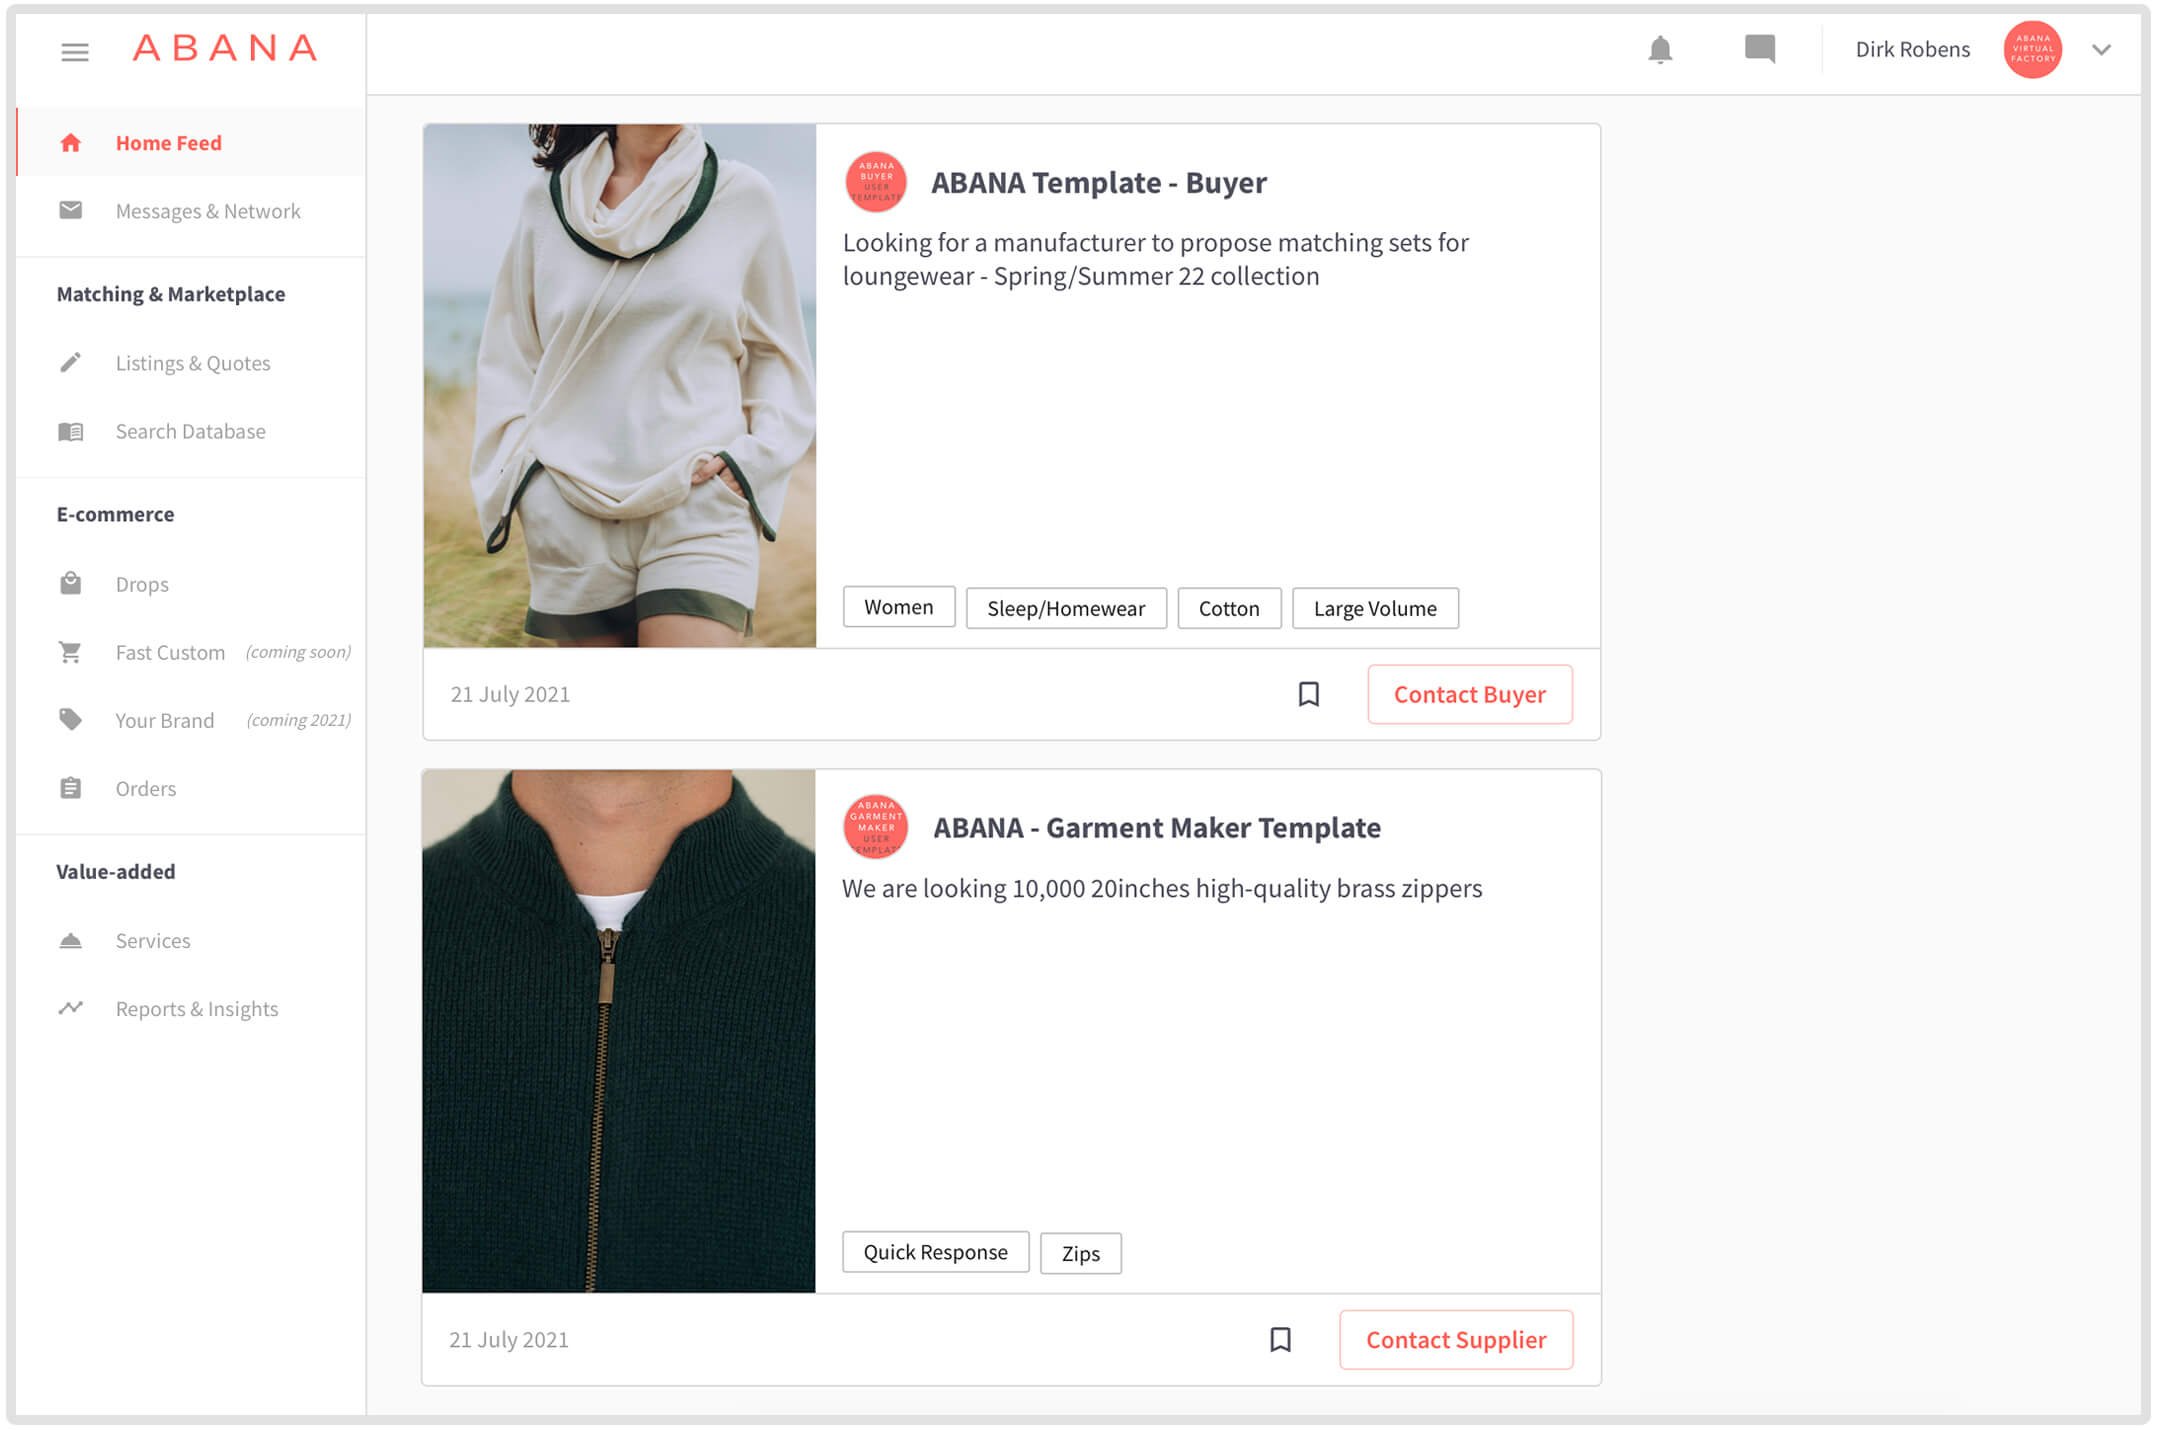Click the Fast Custom cart icon
Image resolution: width=2165 pixels, height=1430 pixels.
(70, 652)
